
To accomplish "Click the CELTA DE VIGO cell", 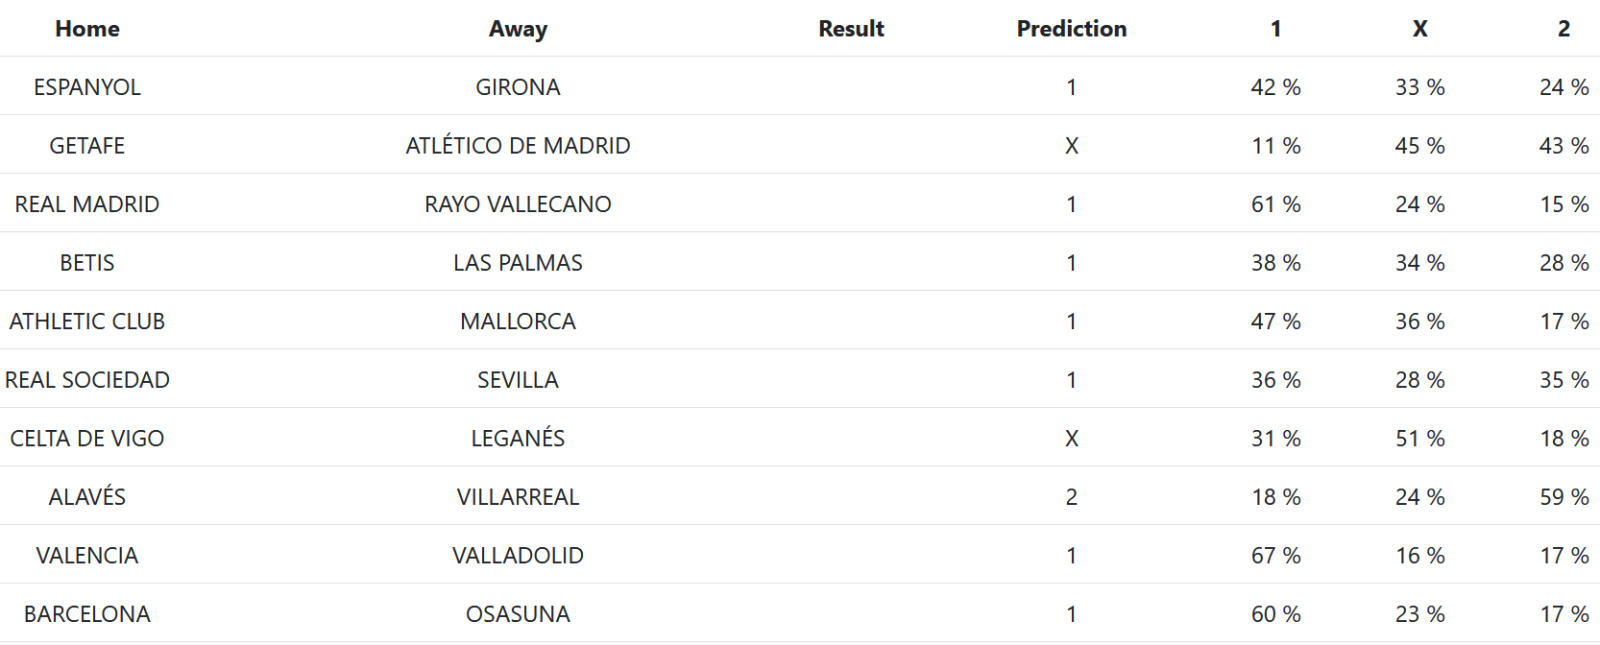I will coord(87,438).
